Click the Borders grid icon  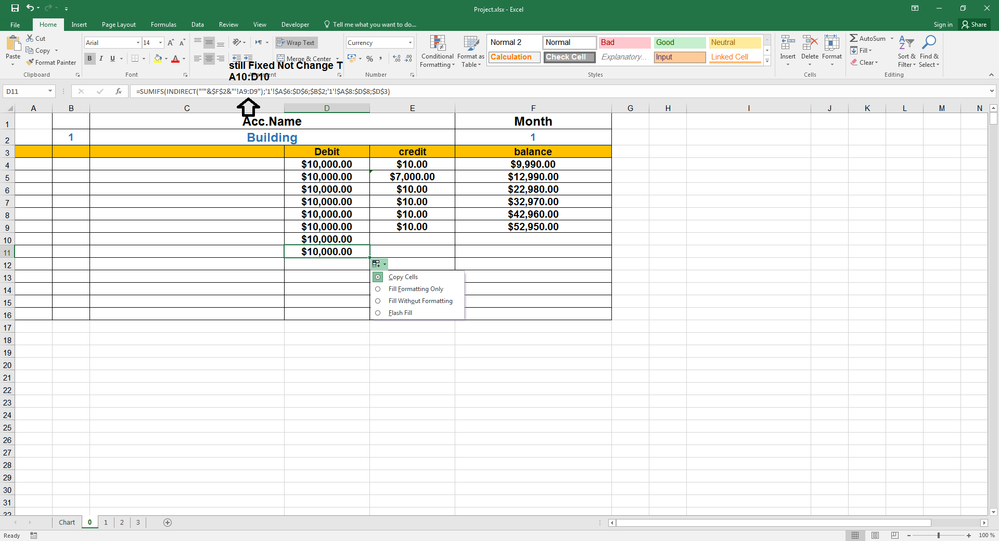[x=134, y=59]
